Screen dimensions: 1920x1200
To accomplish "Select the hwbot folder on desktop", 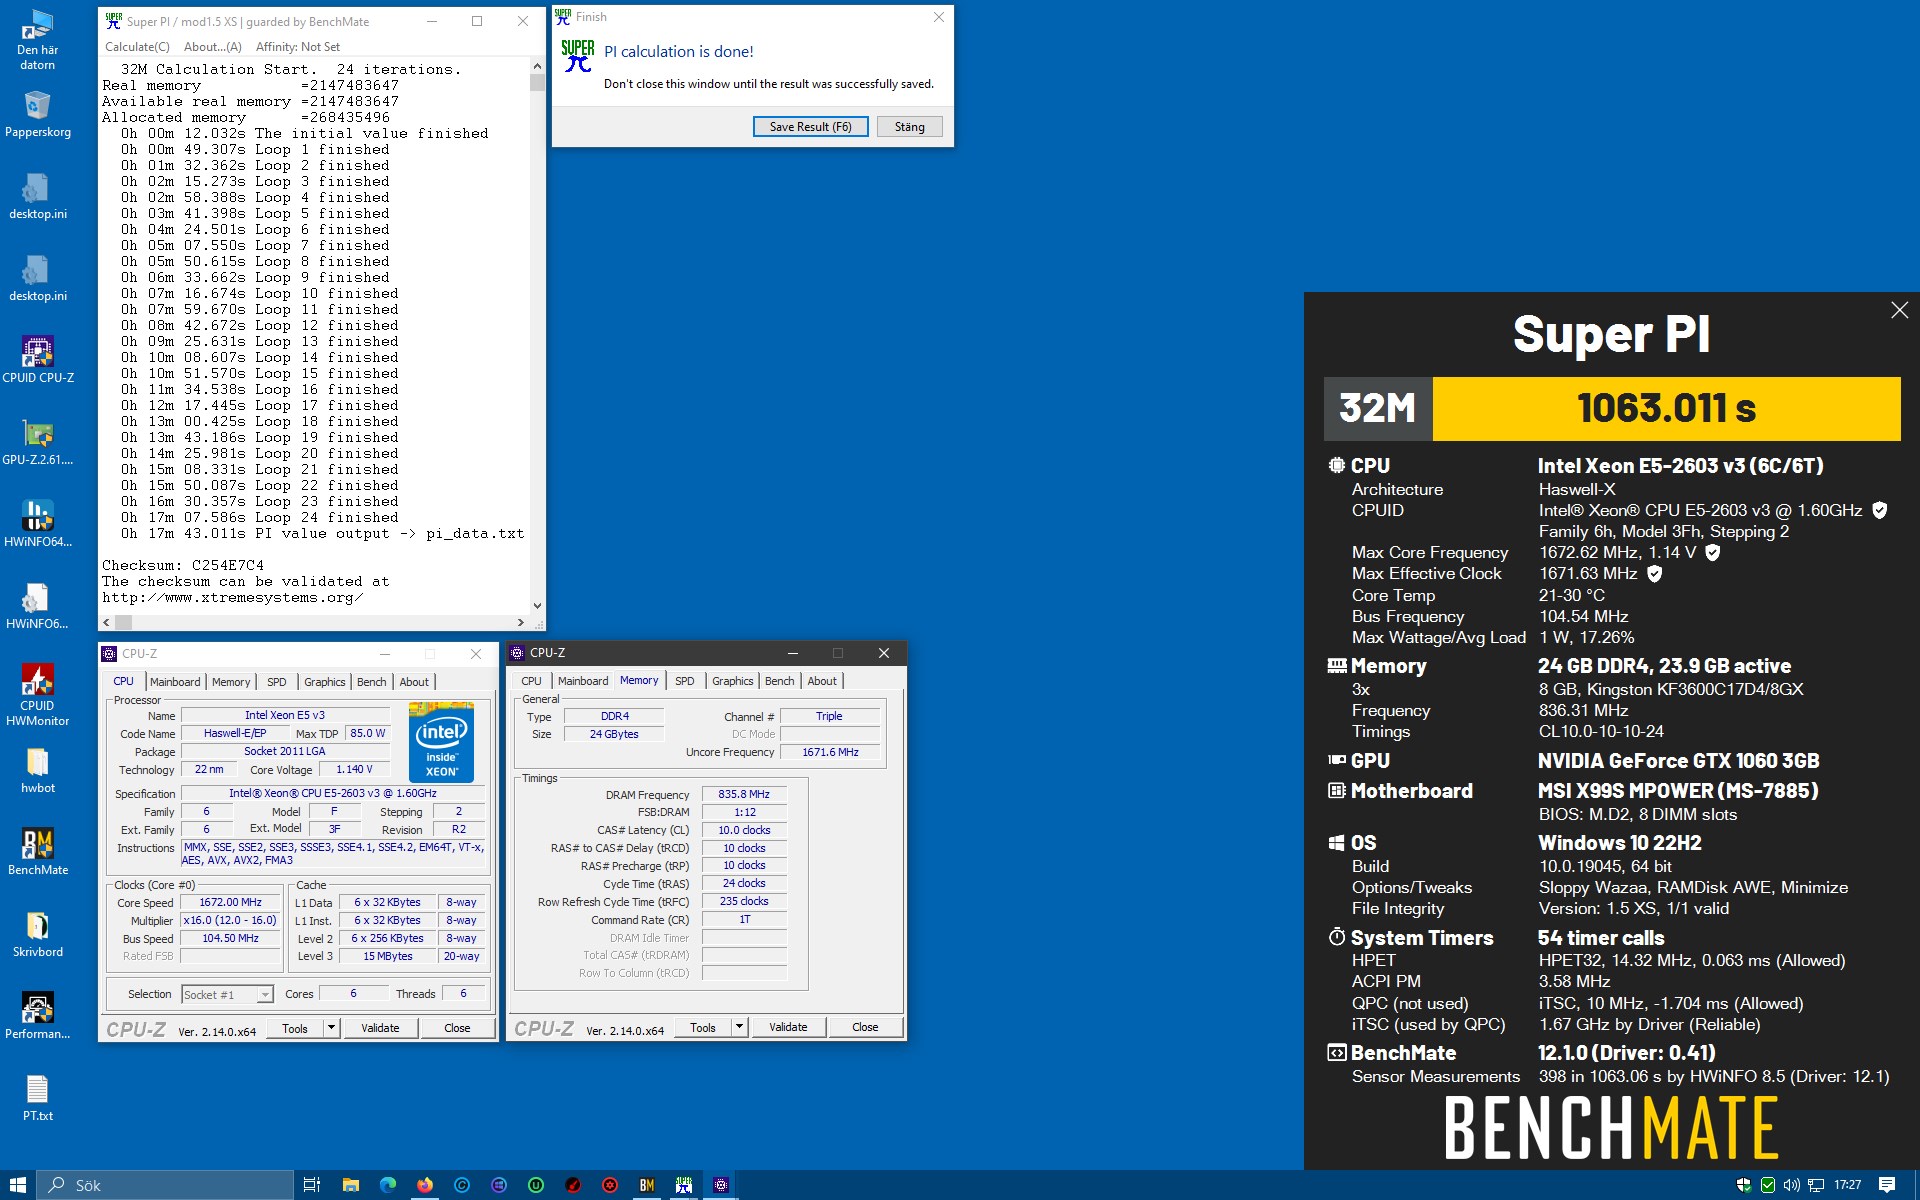I will pyautogui.click(x=37, y=770).
